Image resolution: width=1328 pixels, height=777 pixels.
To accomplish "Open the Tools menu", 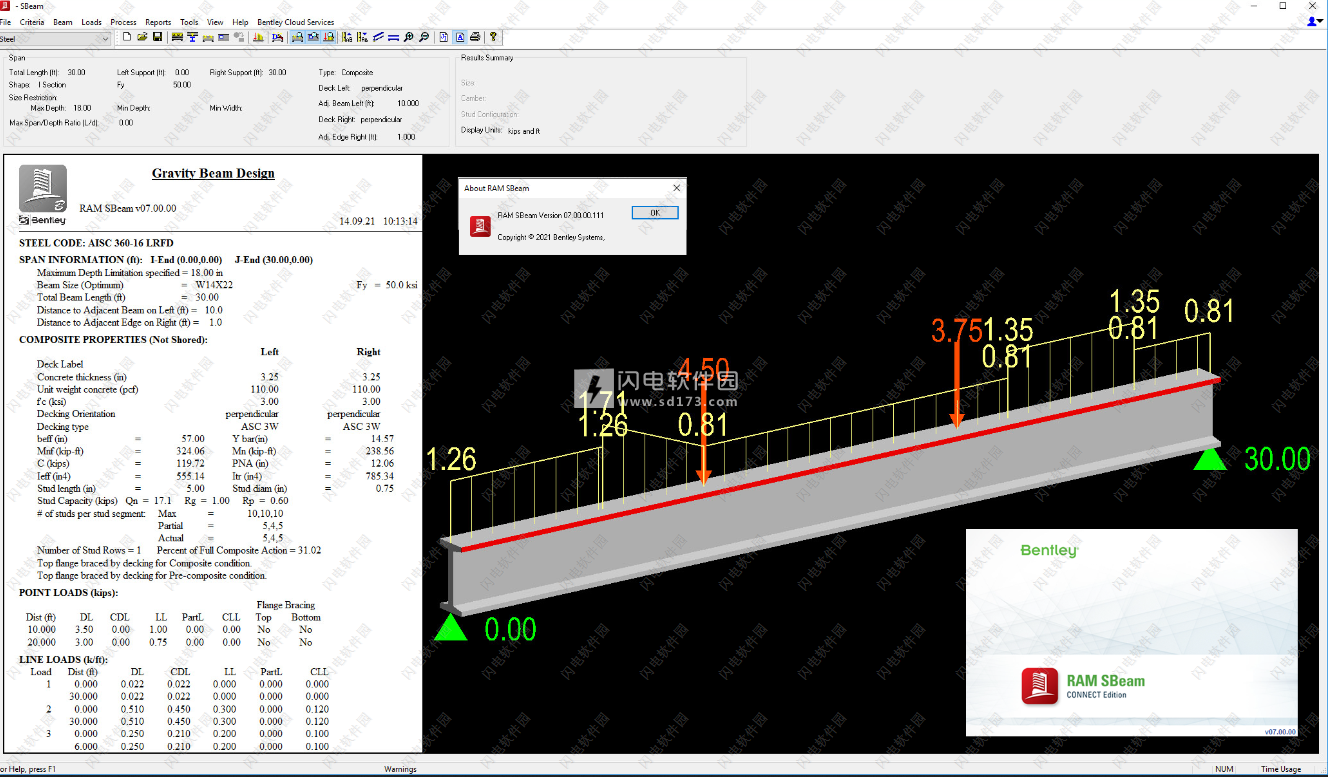I will coord(189,22).
